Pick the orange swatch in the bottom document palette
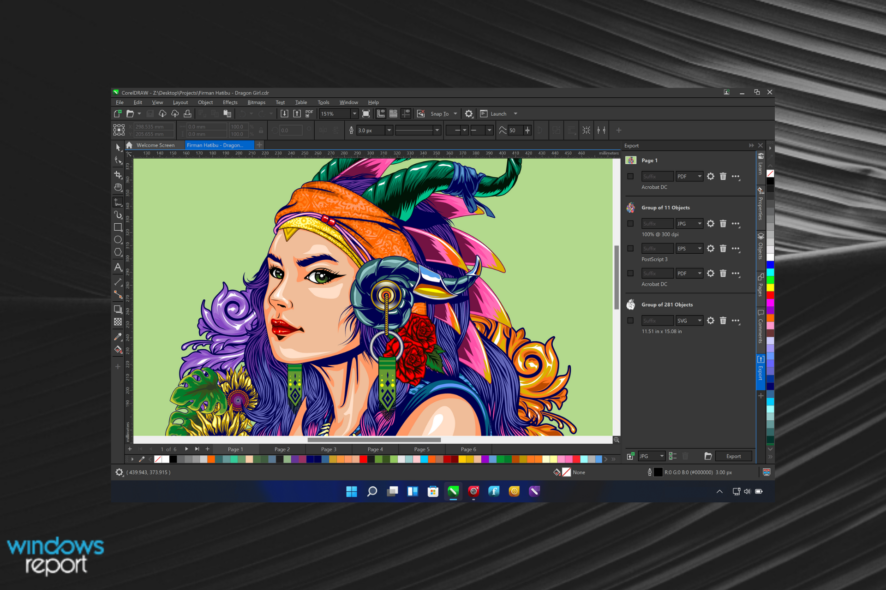Screen dimensions: 886x590 pyautogui.click(x=211, y=459)
